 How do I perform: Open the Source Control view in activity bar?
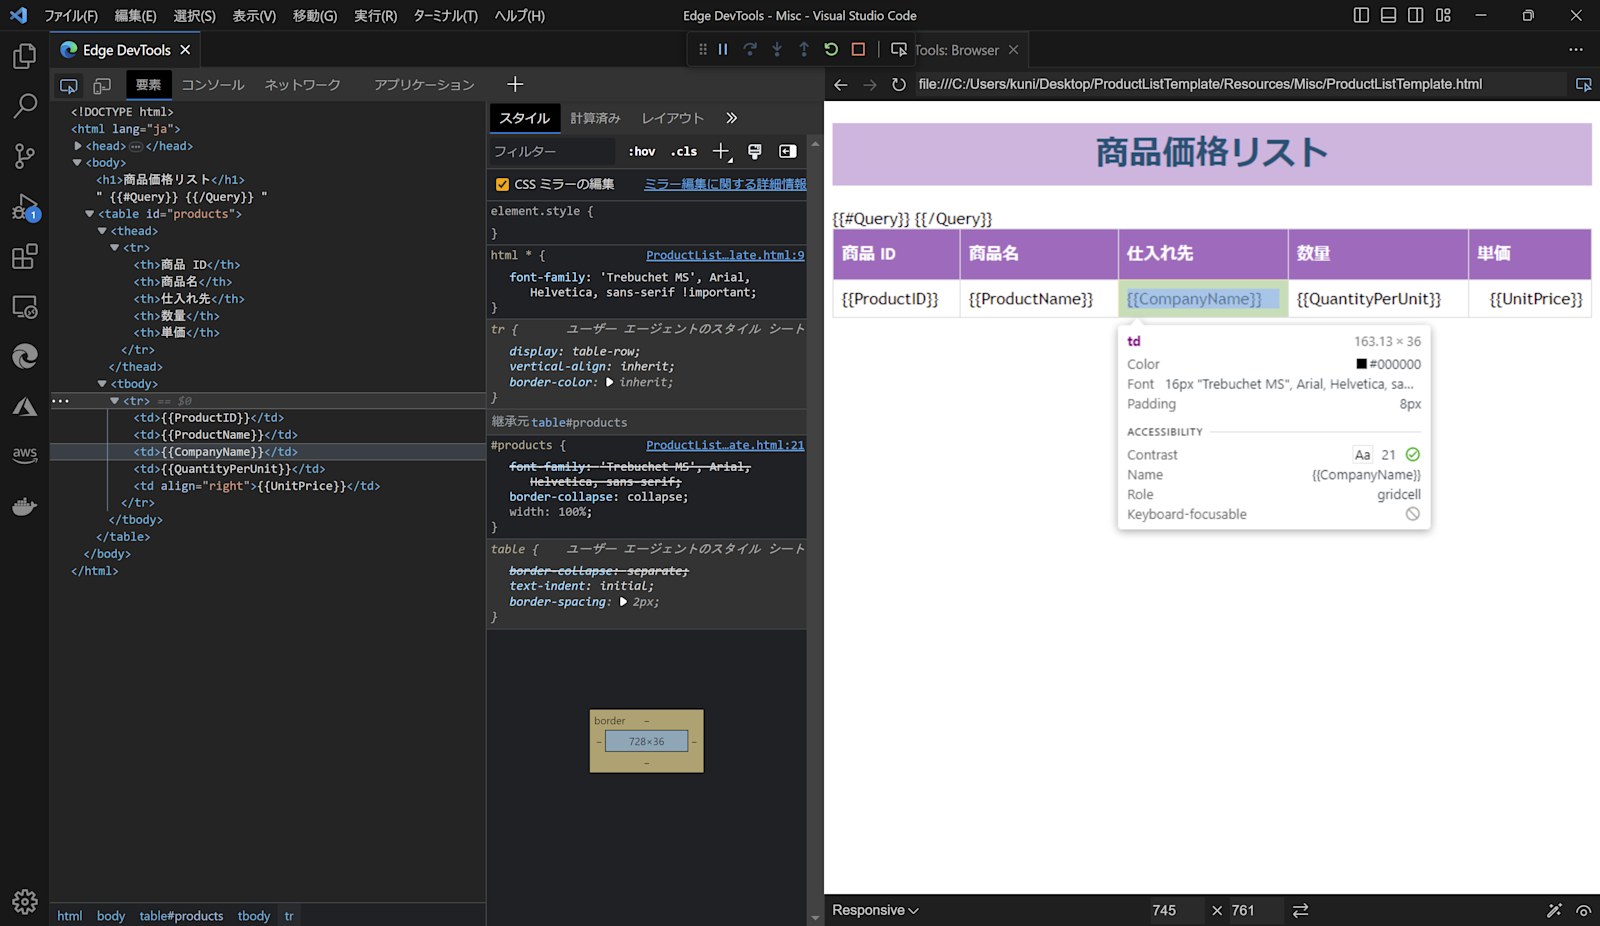(25, 155)
